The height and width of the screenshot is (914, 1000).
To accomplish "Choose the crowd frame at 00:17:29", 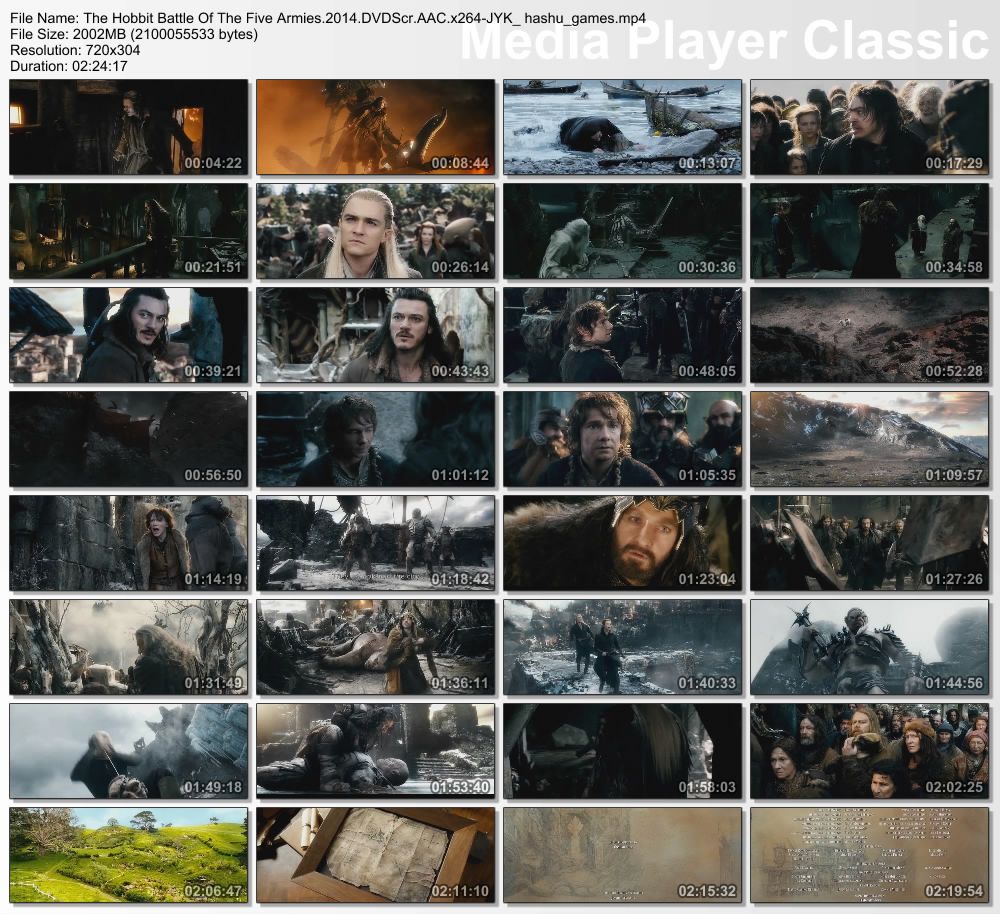I will (869, 127).
